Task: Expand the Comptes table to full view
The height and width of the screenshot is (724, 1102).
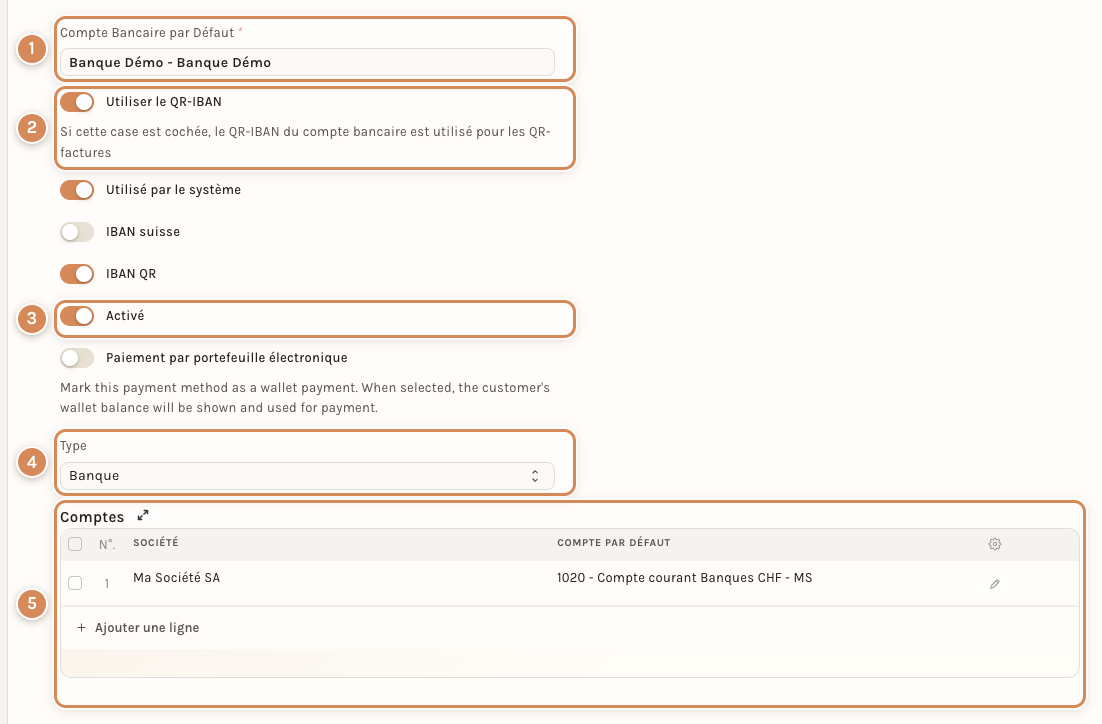Action: point(143,516)
